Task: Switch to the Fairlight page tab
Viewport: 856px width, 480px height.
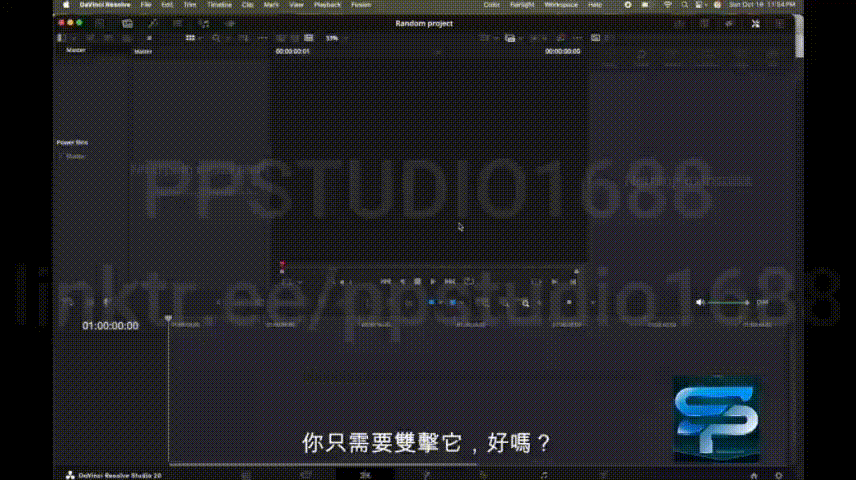Action: click(544, 475)
